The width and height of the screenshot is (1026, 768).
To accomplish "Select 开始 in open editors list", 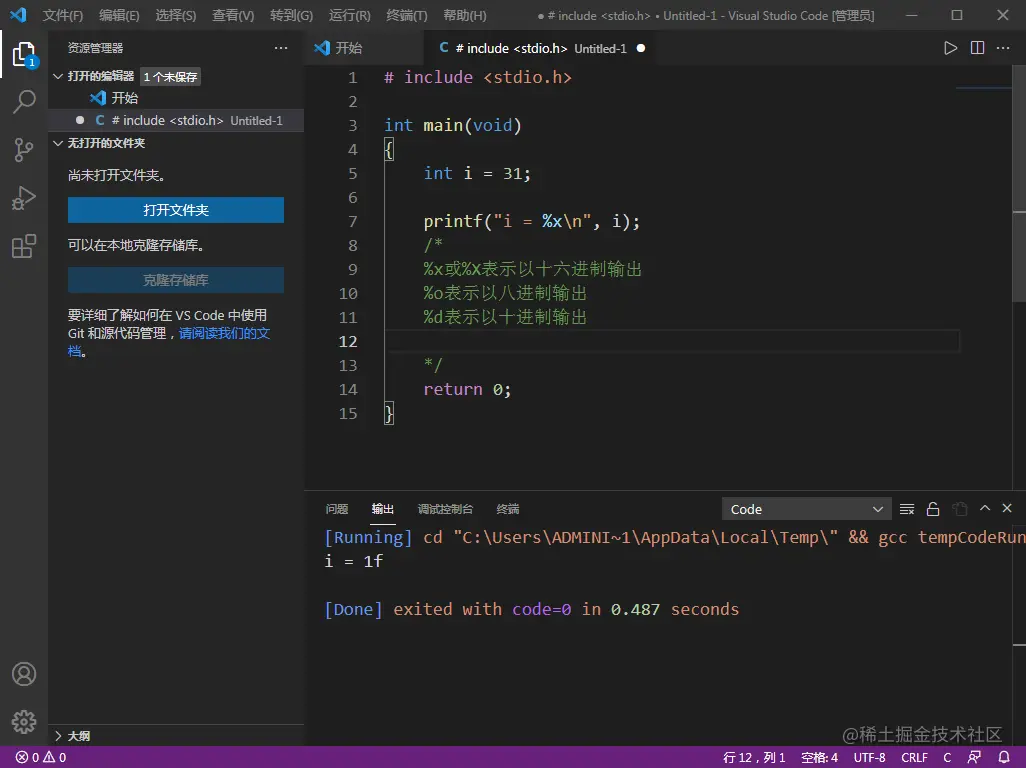I will (x=176, y=98).
